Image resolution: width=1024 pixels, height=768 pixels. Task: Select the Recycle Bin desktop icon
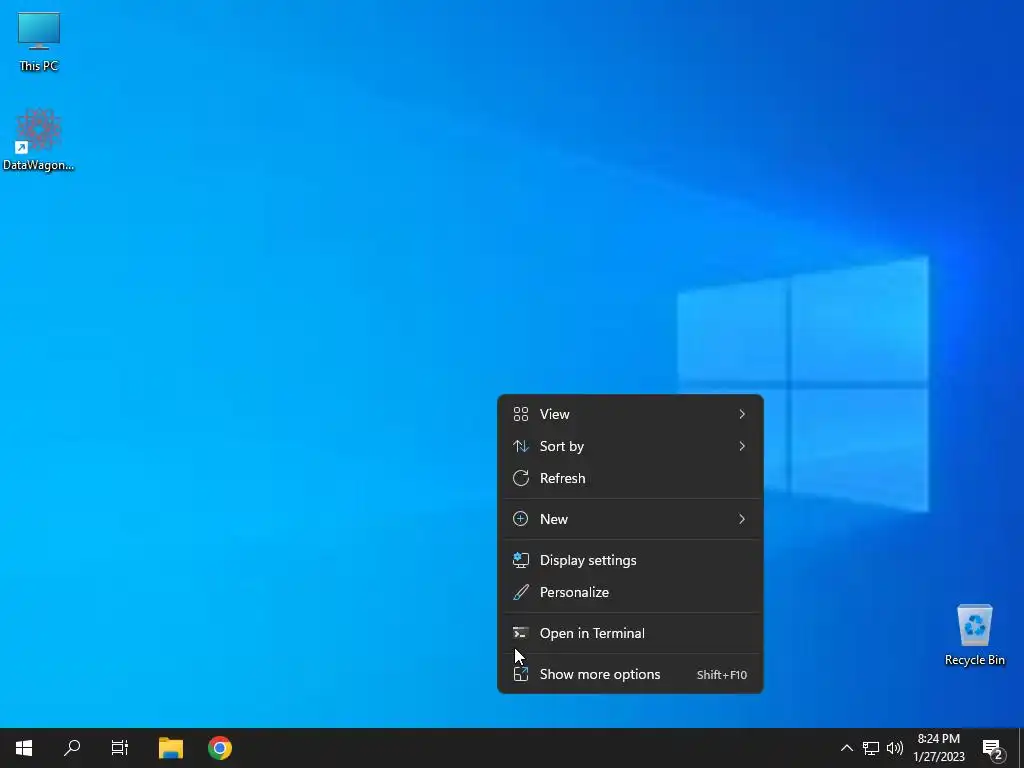tap(974, 635)
